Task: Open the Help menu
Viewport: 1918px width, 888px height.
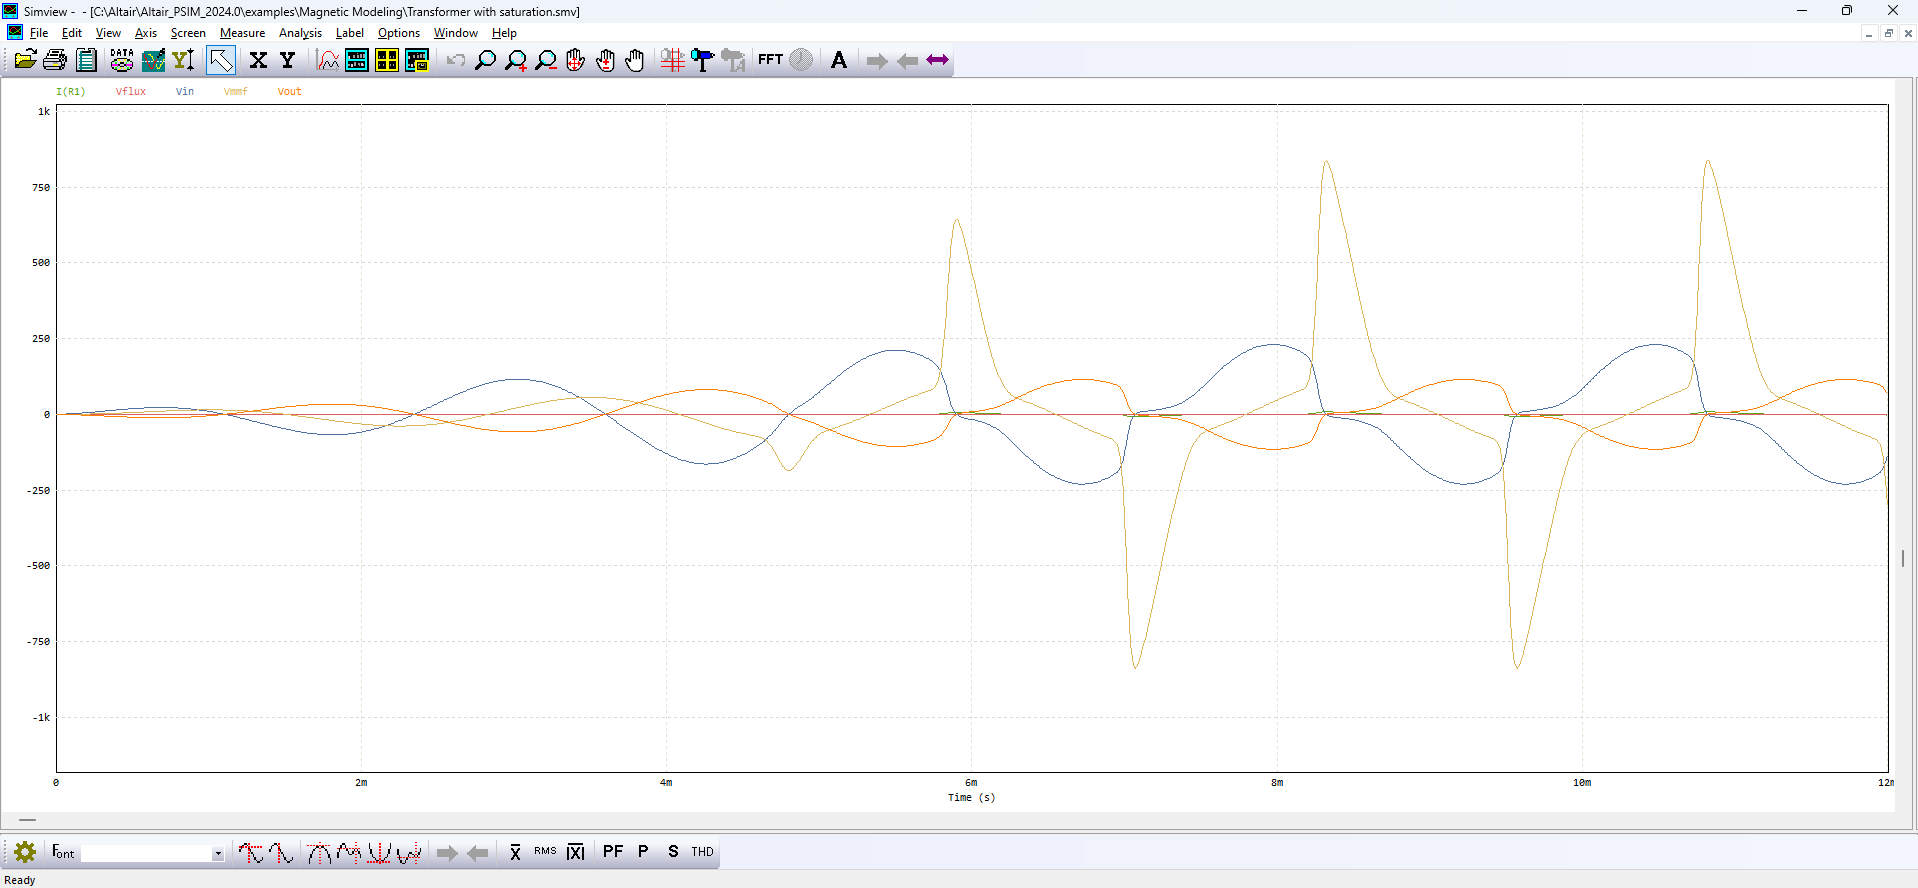Action: pos(504,33)
